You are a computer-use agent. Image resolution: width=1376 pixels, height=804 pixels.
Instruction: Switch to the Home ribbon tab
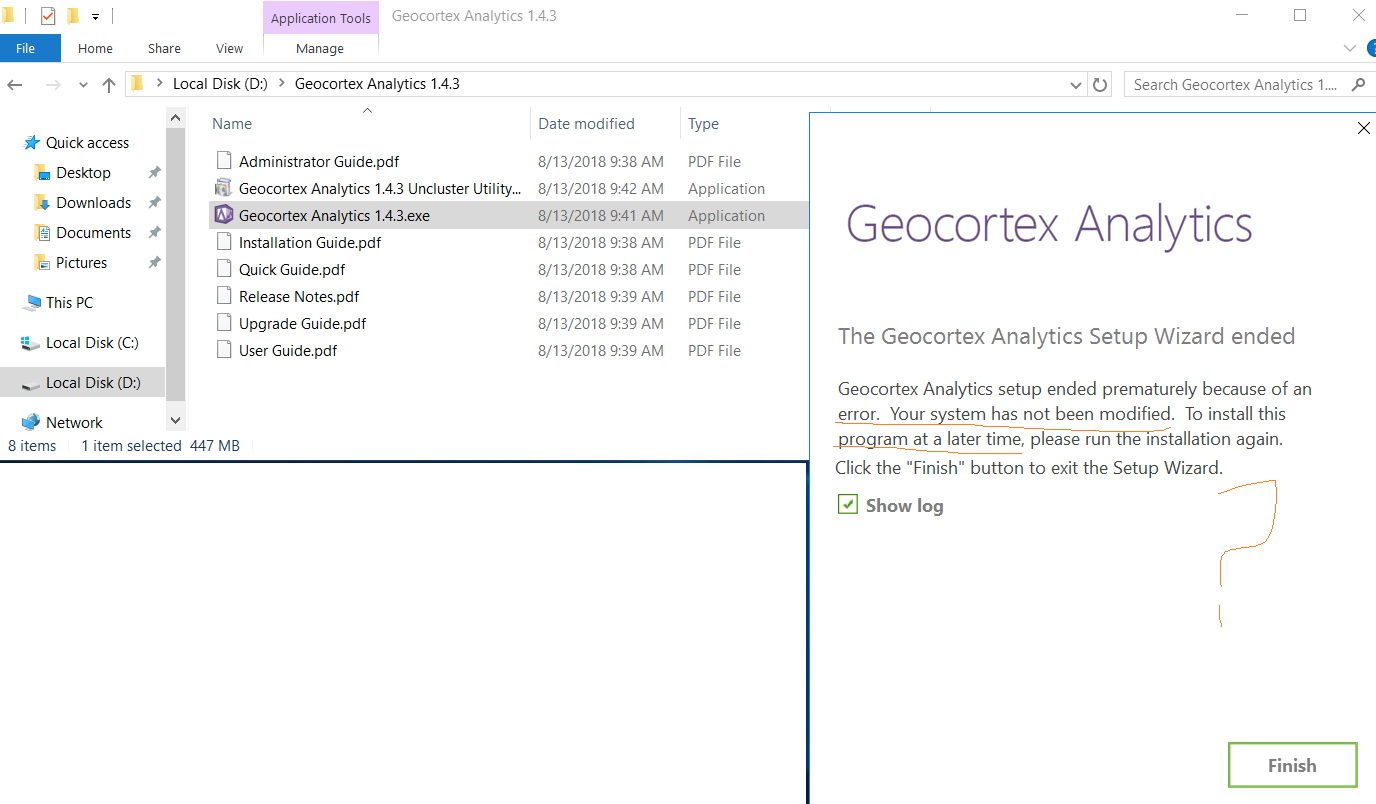(95, 48)
